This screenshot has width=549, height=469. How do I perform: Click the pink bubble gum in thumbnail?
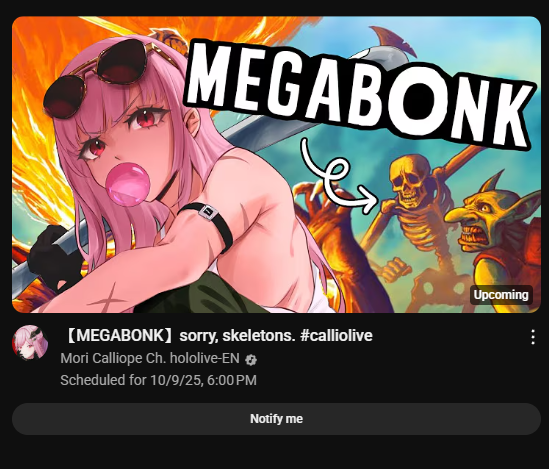point(128,183)
